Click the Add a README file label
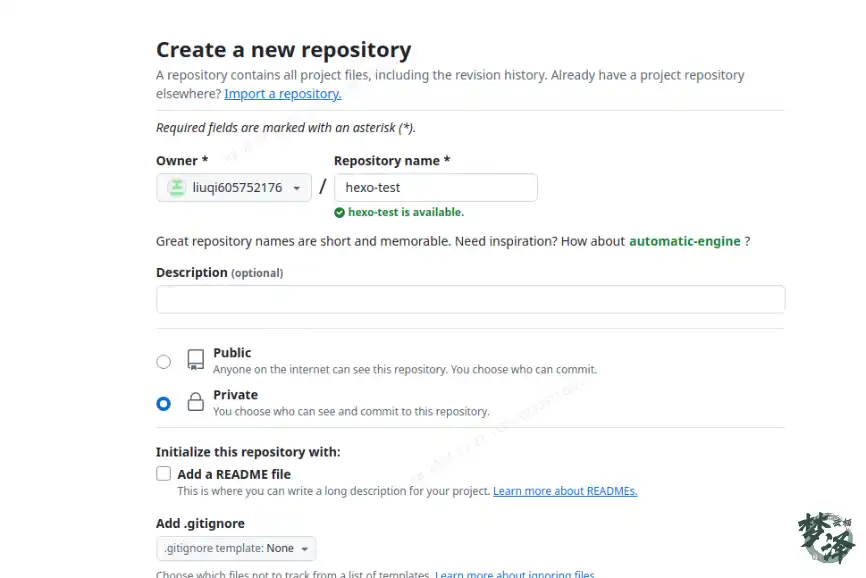Screen dimensions: 866x578 click(x=234, y=474)
